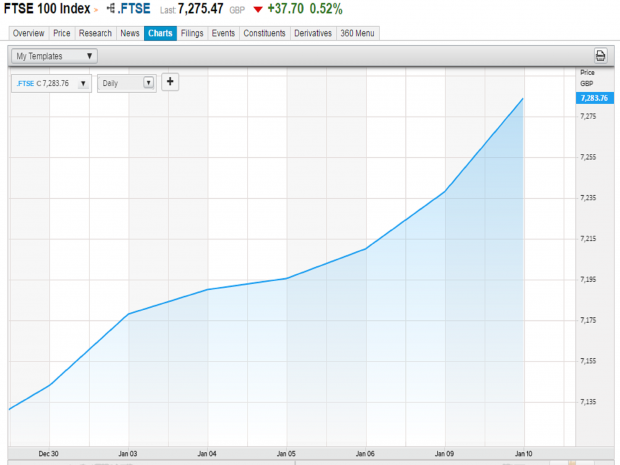The image size is (620, 465).
Task: Click the Dec 30 date label
Action: tap(49, 454)
